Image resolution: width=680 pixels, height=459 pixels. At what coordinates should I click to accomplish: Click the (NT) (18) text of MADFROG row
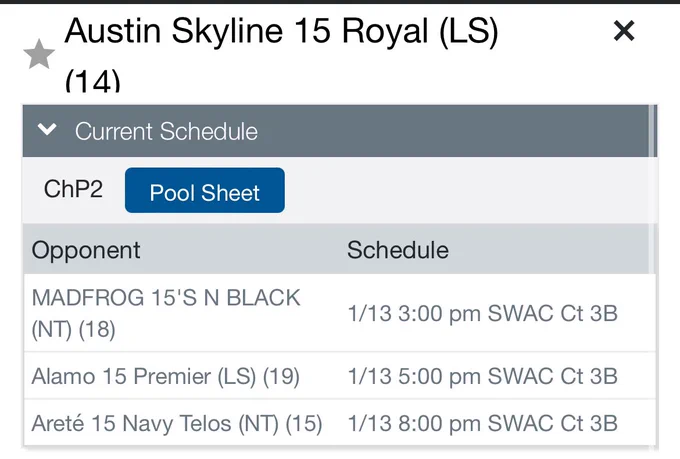point(73,330)
